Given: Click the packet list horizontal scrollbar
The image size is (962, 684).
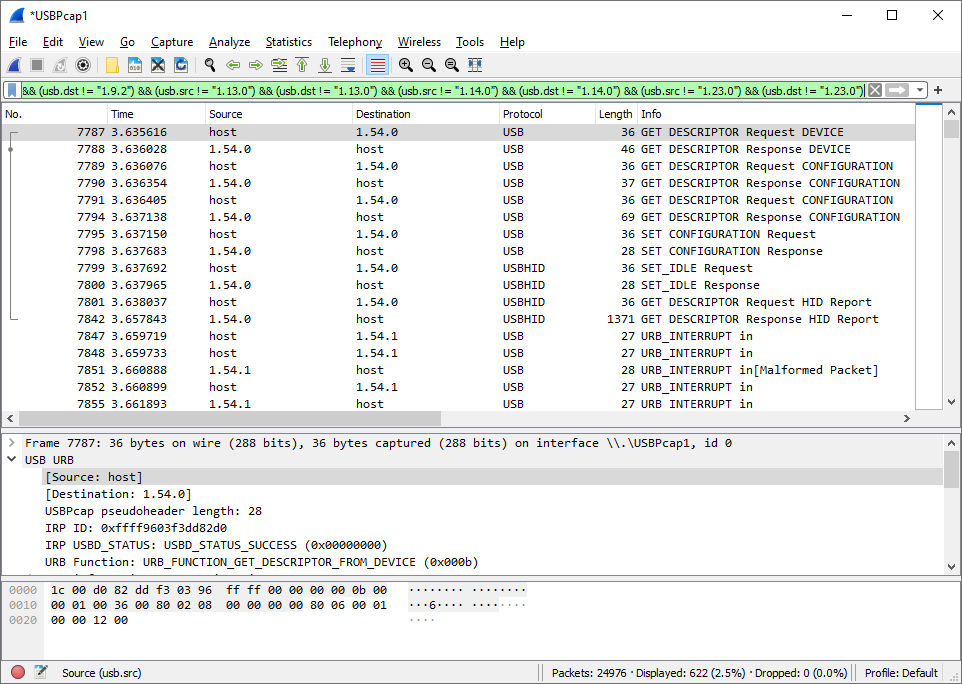Looking at the screenshot, I should 230,418.
